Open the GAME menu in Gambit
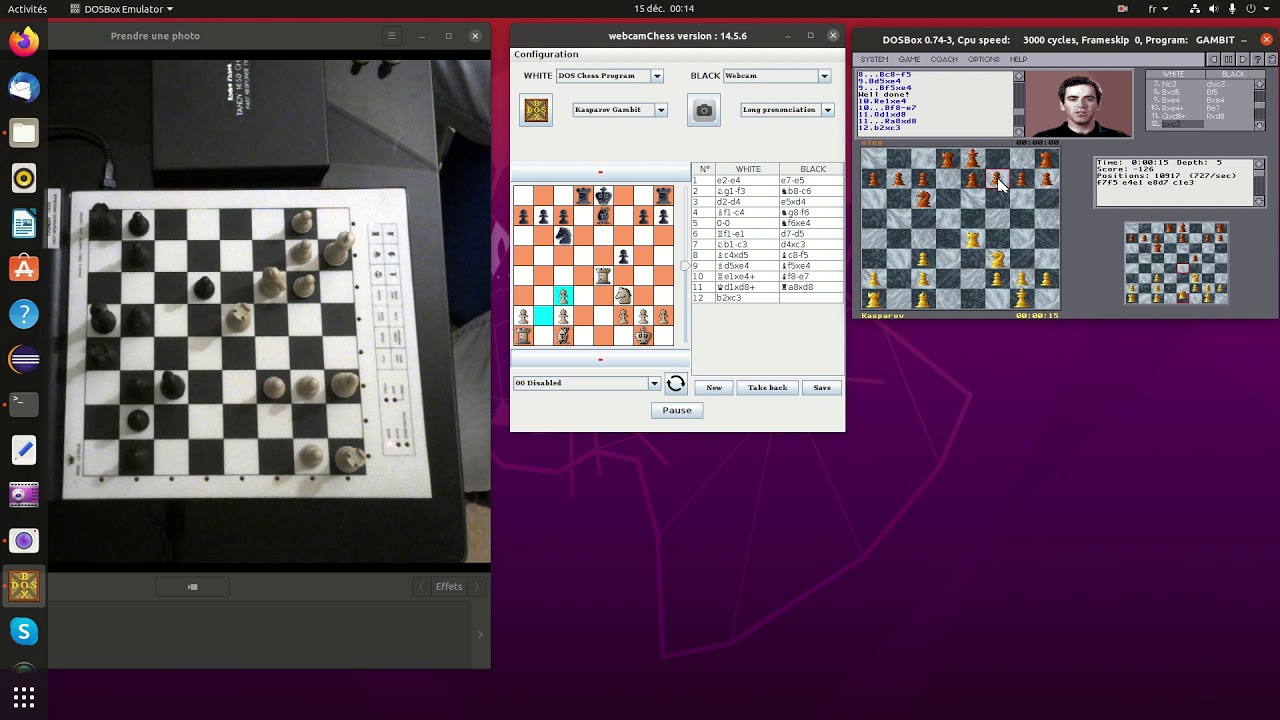 point(909,59)
